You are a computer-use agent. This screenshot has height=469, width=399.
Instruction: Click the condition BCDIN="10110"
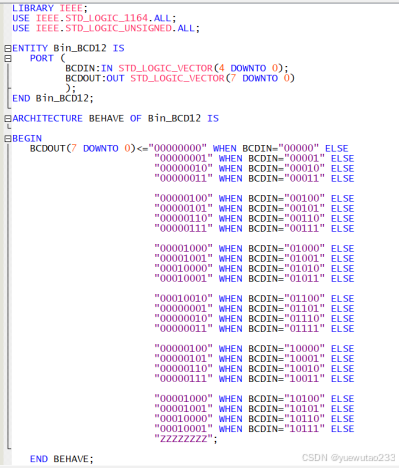click(x=287, y=418)
